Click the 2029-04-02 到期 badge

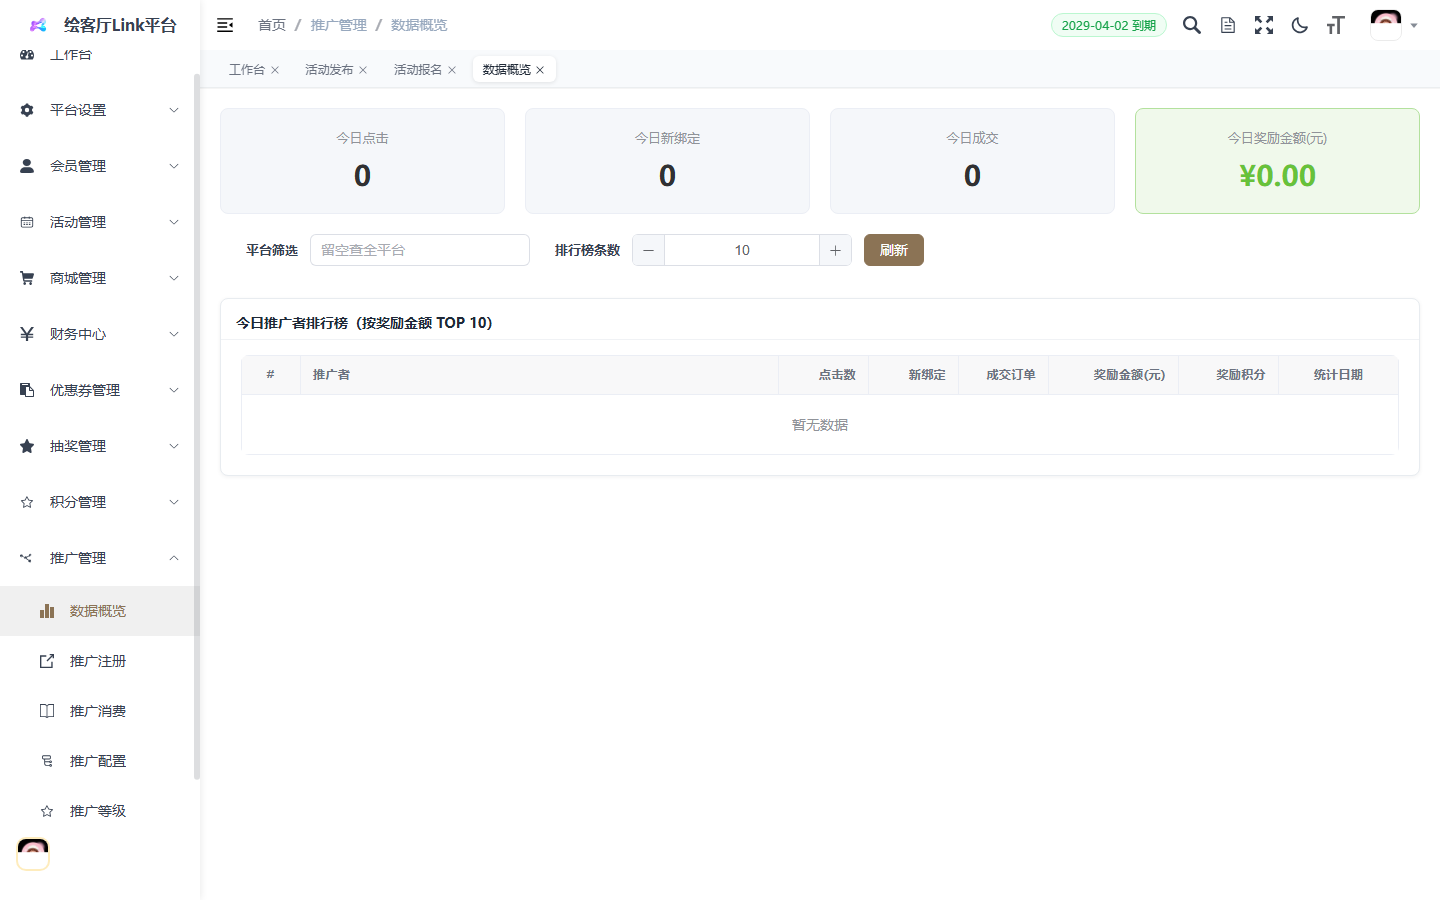[x=1109, y=25]
